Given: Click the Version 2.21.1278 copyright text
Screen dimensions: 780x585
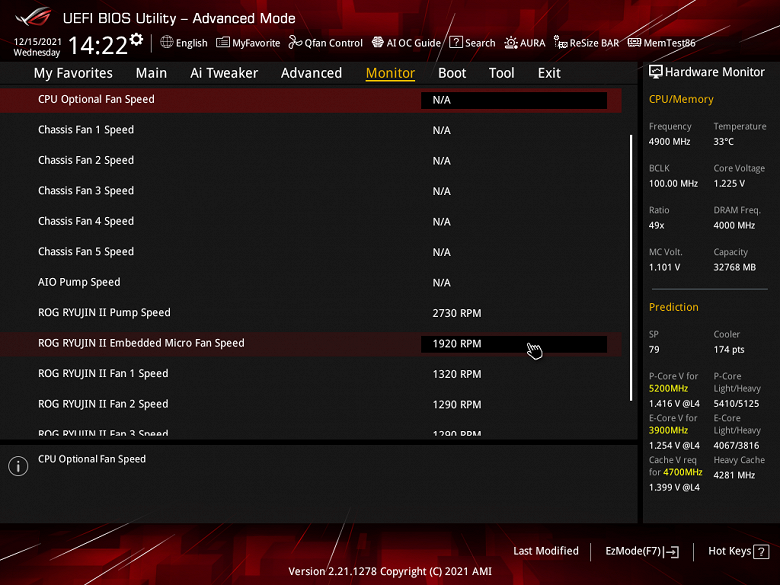Looking at the screenshot, I should pyautogui.click(x=390, y=572).
